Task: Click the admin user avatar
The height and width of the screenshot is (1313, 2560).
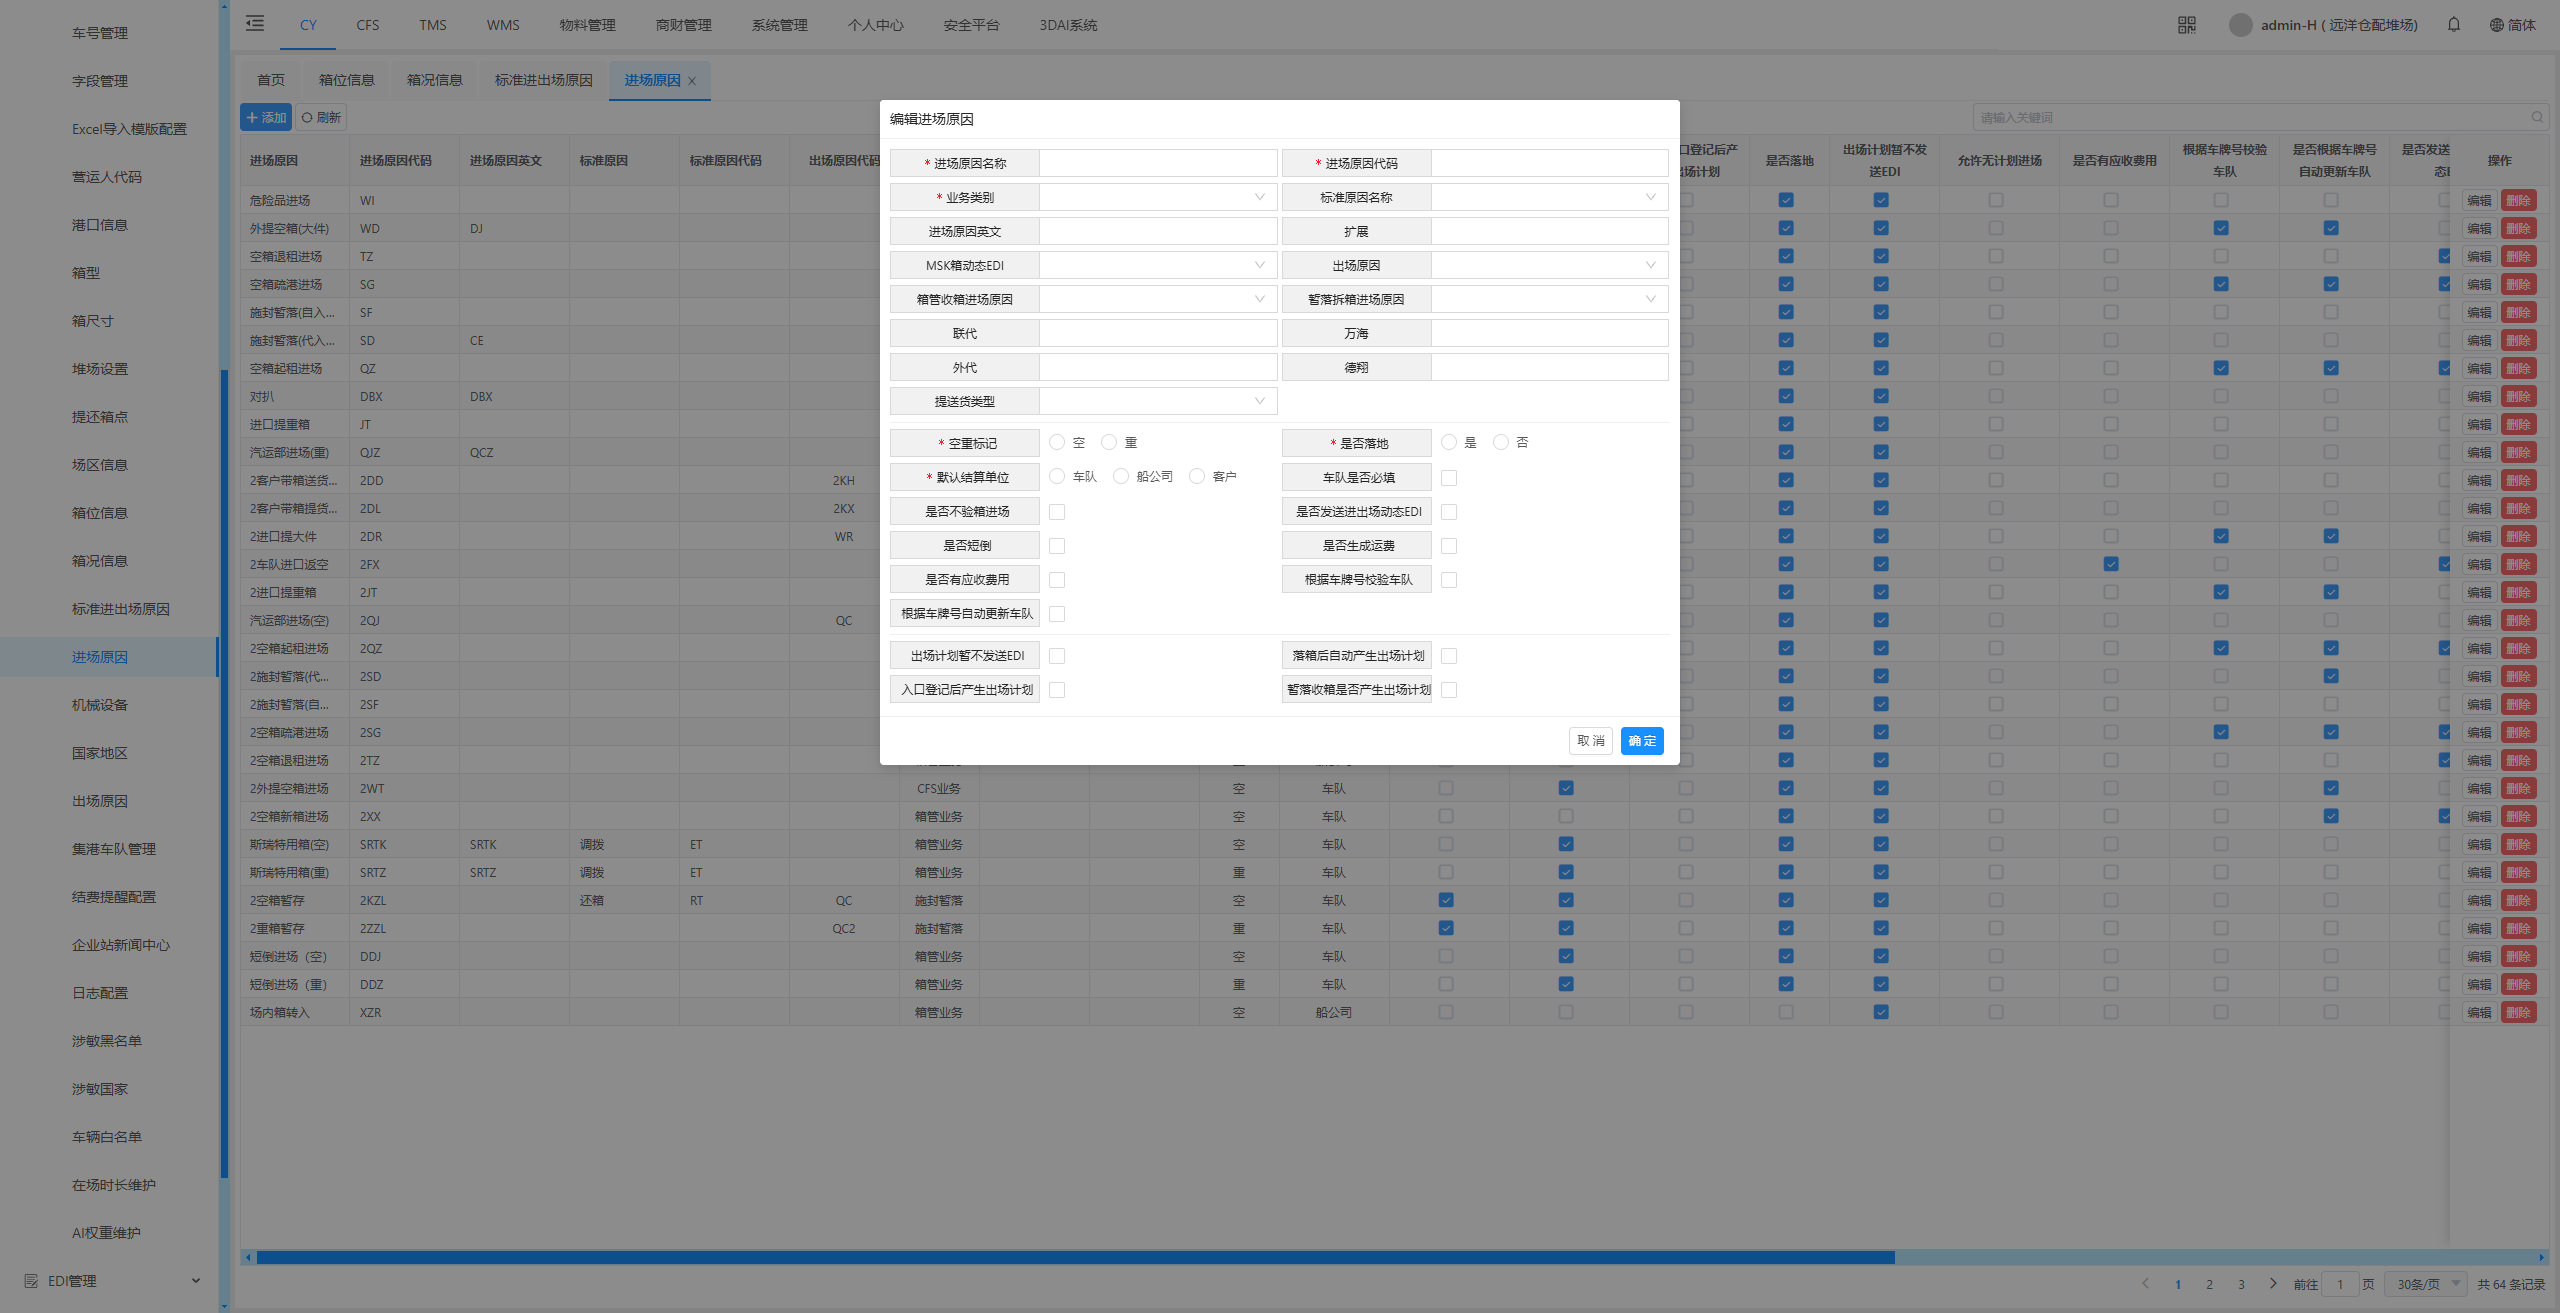Action: point(2241,25)
